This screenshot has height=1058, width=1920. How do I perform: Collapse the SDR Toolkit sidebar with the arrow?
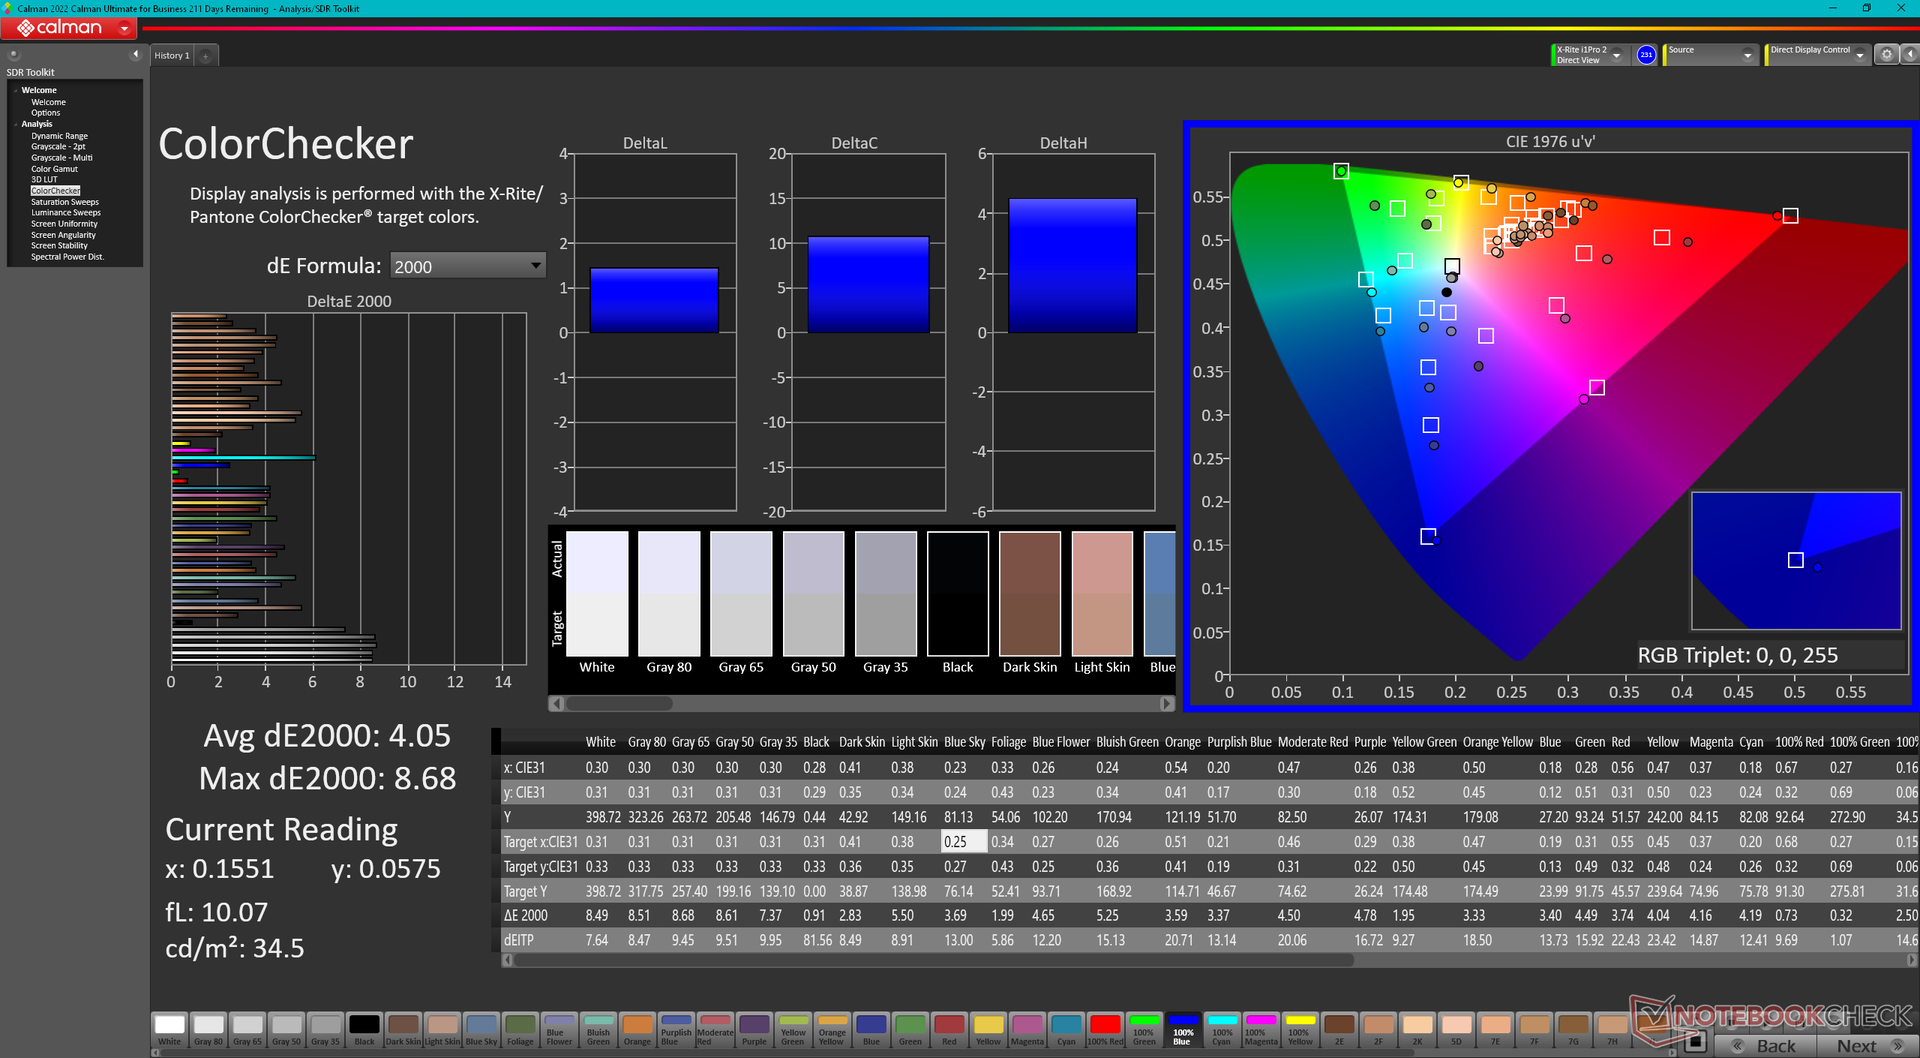point(135,54)
